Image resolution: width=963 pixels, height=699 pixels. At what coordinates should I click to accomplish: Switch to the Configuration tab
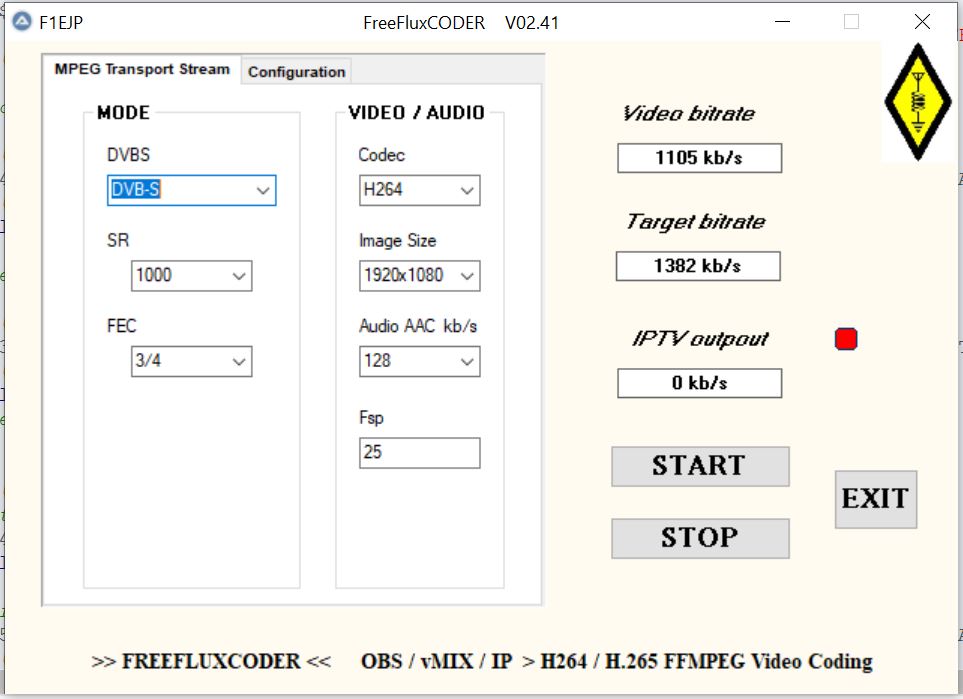(296, 72)
